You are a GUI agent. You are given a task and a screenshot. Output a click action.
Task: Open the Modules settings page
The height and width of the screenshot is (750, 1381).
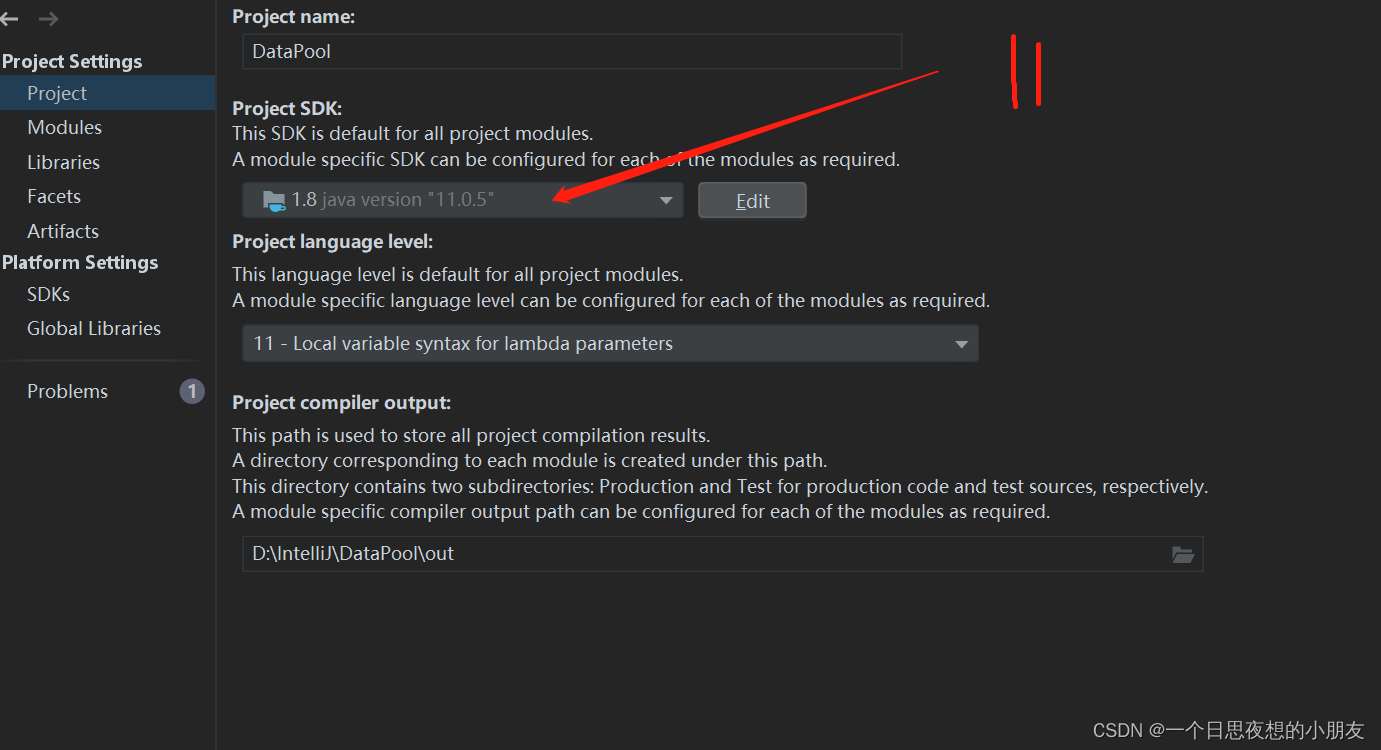65,127
